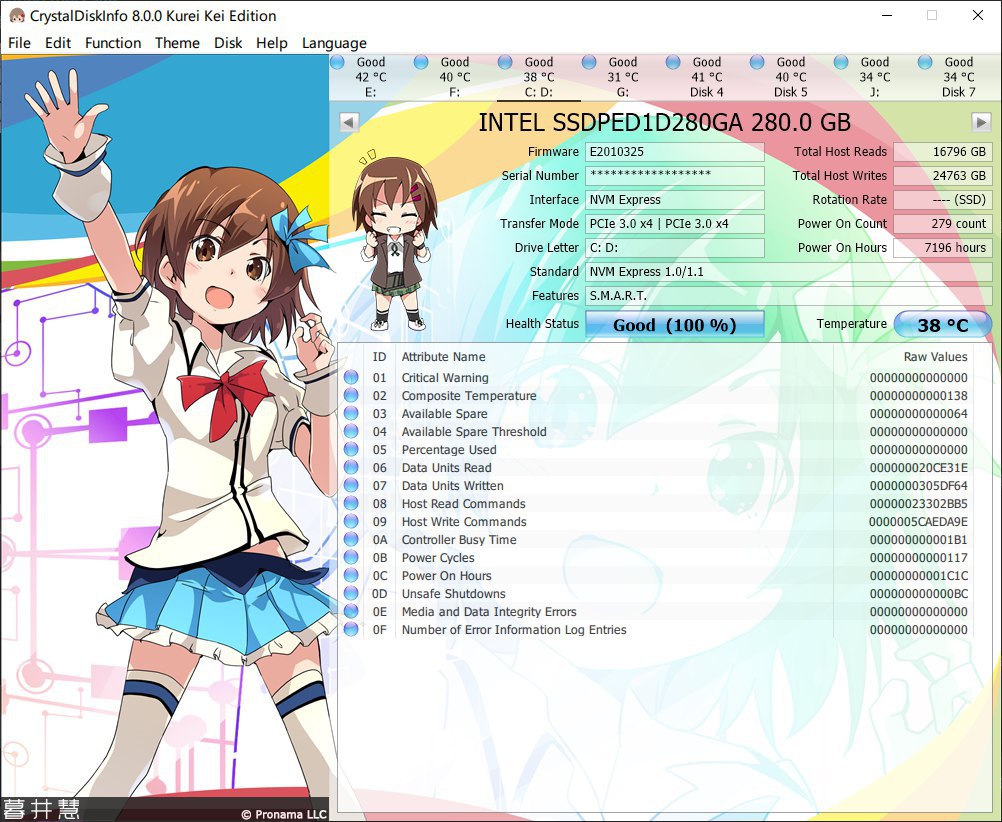Click the Attribute Name column header
The height and width of the screenshot is (822, 1002).
443,357
